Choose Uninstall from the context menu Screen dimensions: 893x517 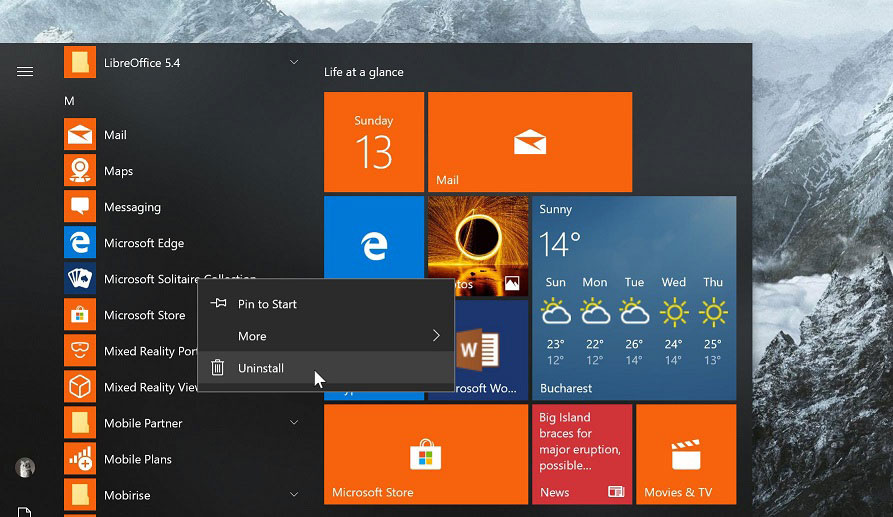[261, 368]
